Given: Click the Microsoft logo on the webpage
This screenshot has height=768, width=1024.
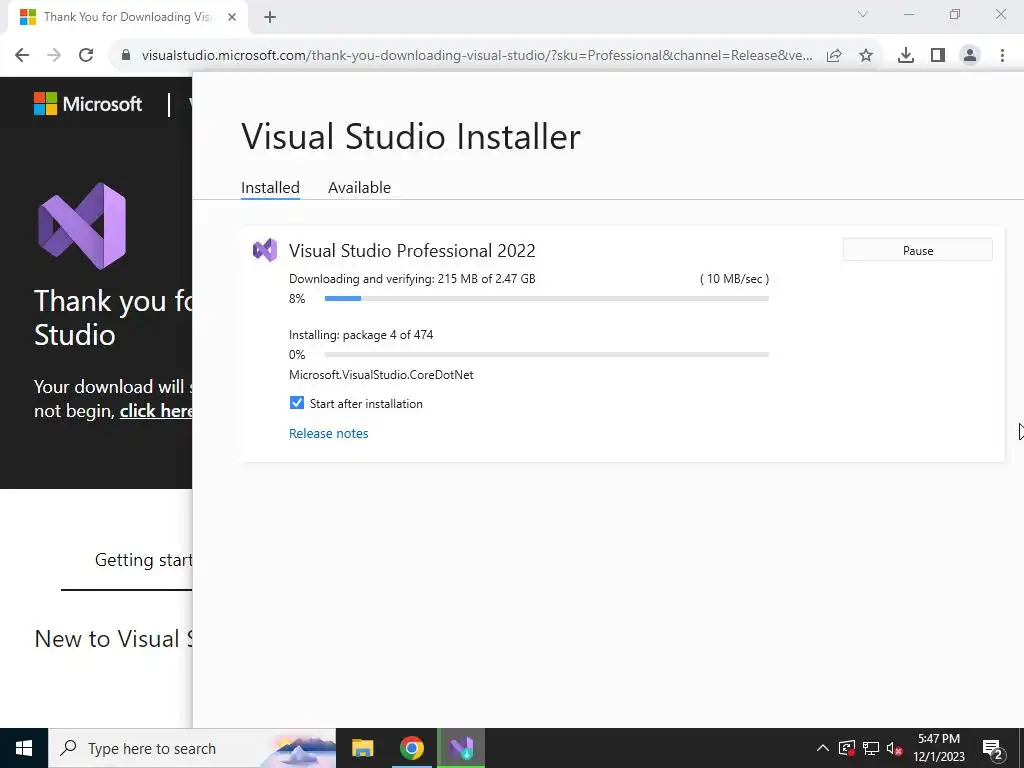Looking at the screenshot, I should (x=88, y=104).
